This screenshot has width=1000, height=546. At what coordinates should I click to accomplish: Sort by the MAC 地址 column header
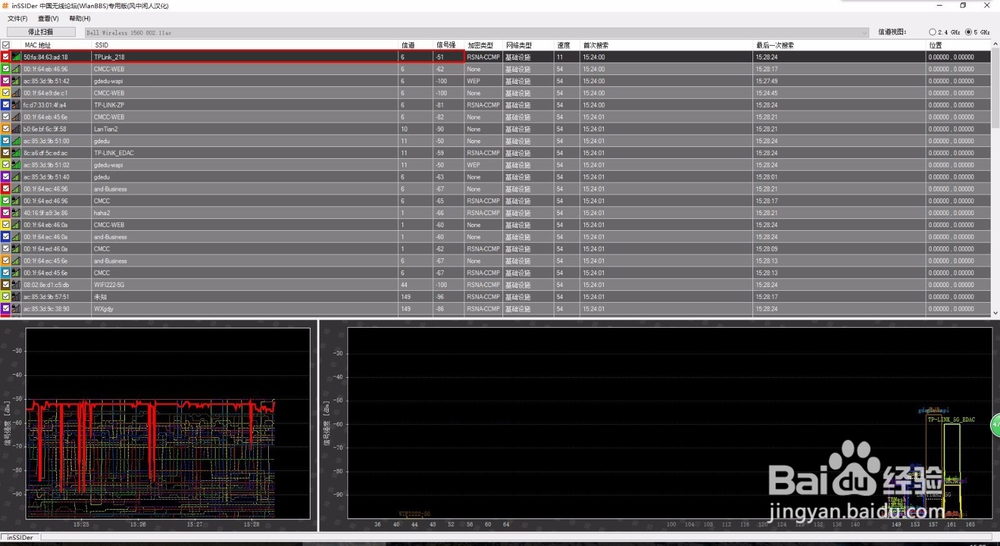pyautogui.click(x=56, y=45)
